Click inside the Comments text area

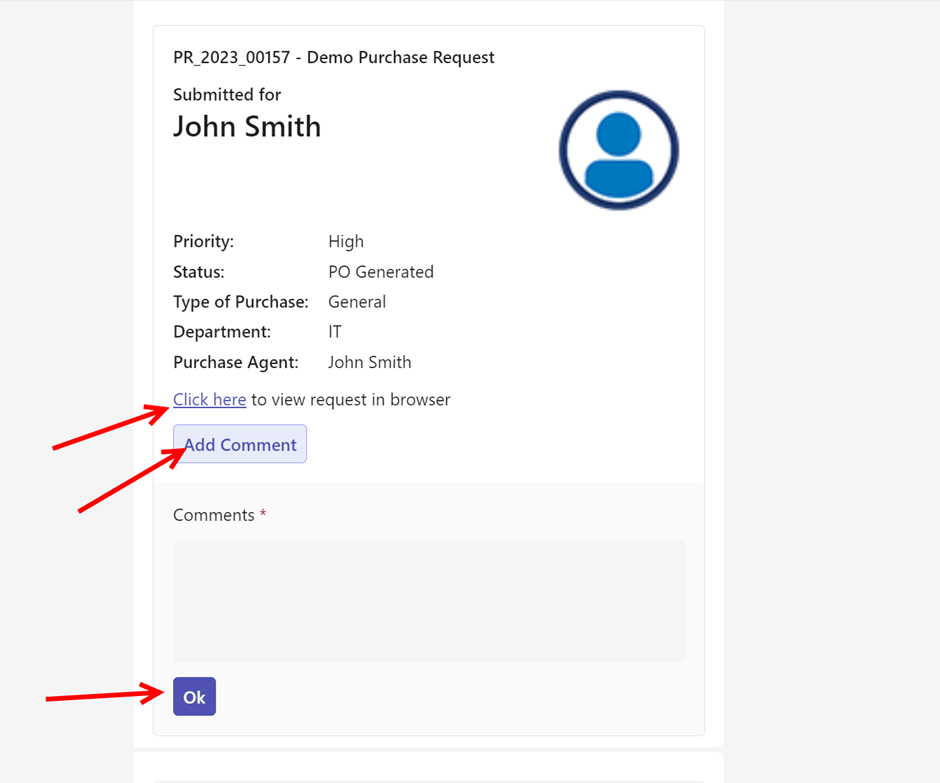tap(428, 600)
